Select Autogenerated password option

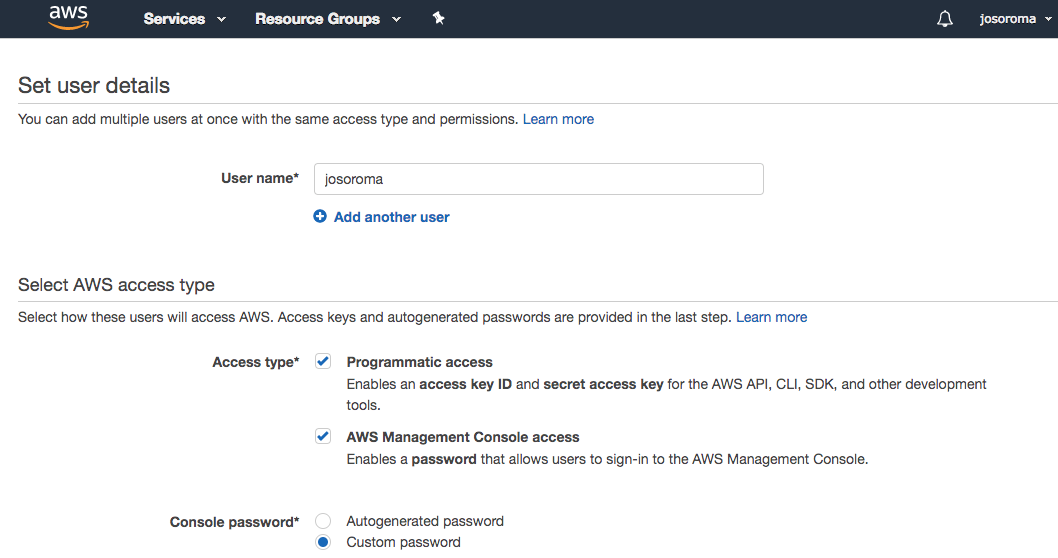point(323,521)
